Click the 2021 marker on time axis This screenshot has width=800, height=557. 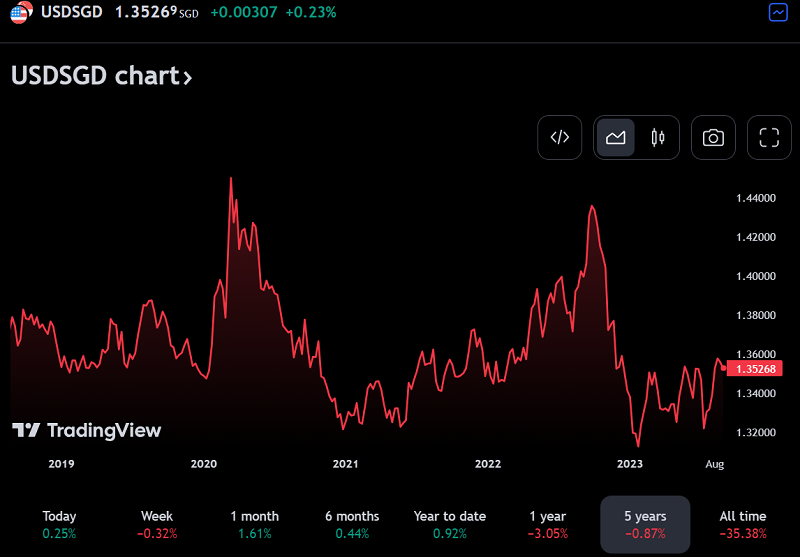click(345, 464)
